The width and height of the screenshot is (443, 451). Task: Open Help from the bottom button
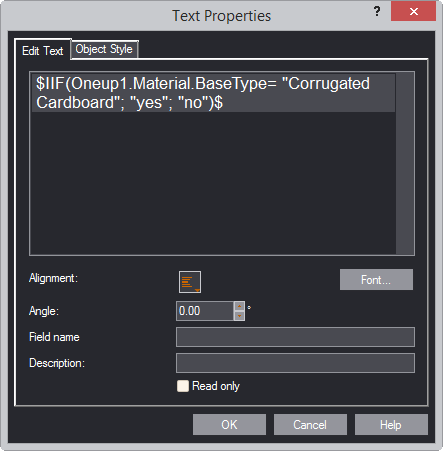point(391,425)
